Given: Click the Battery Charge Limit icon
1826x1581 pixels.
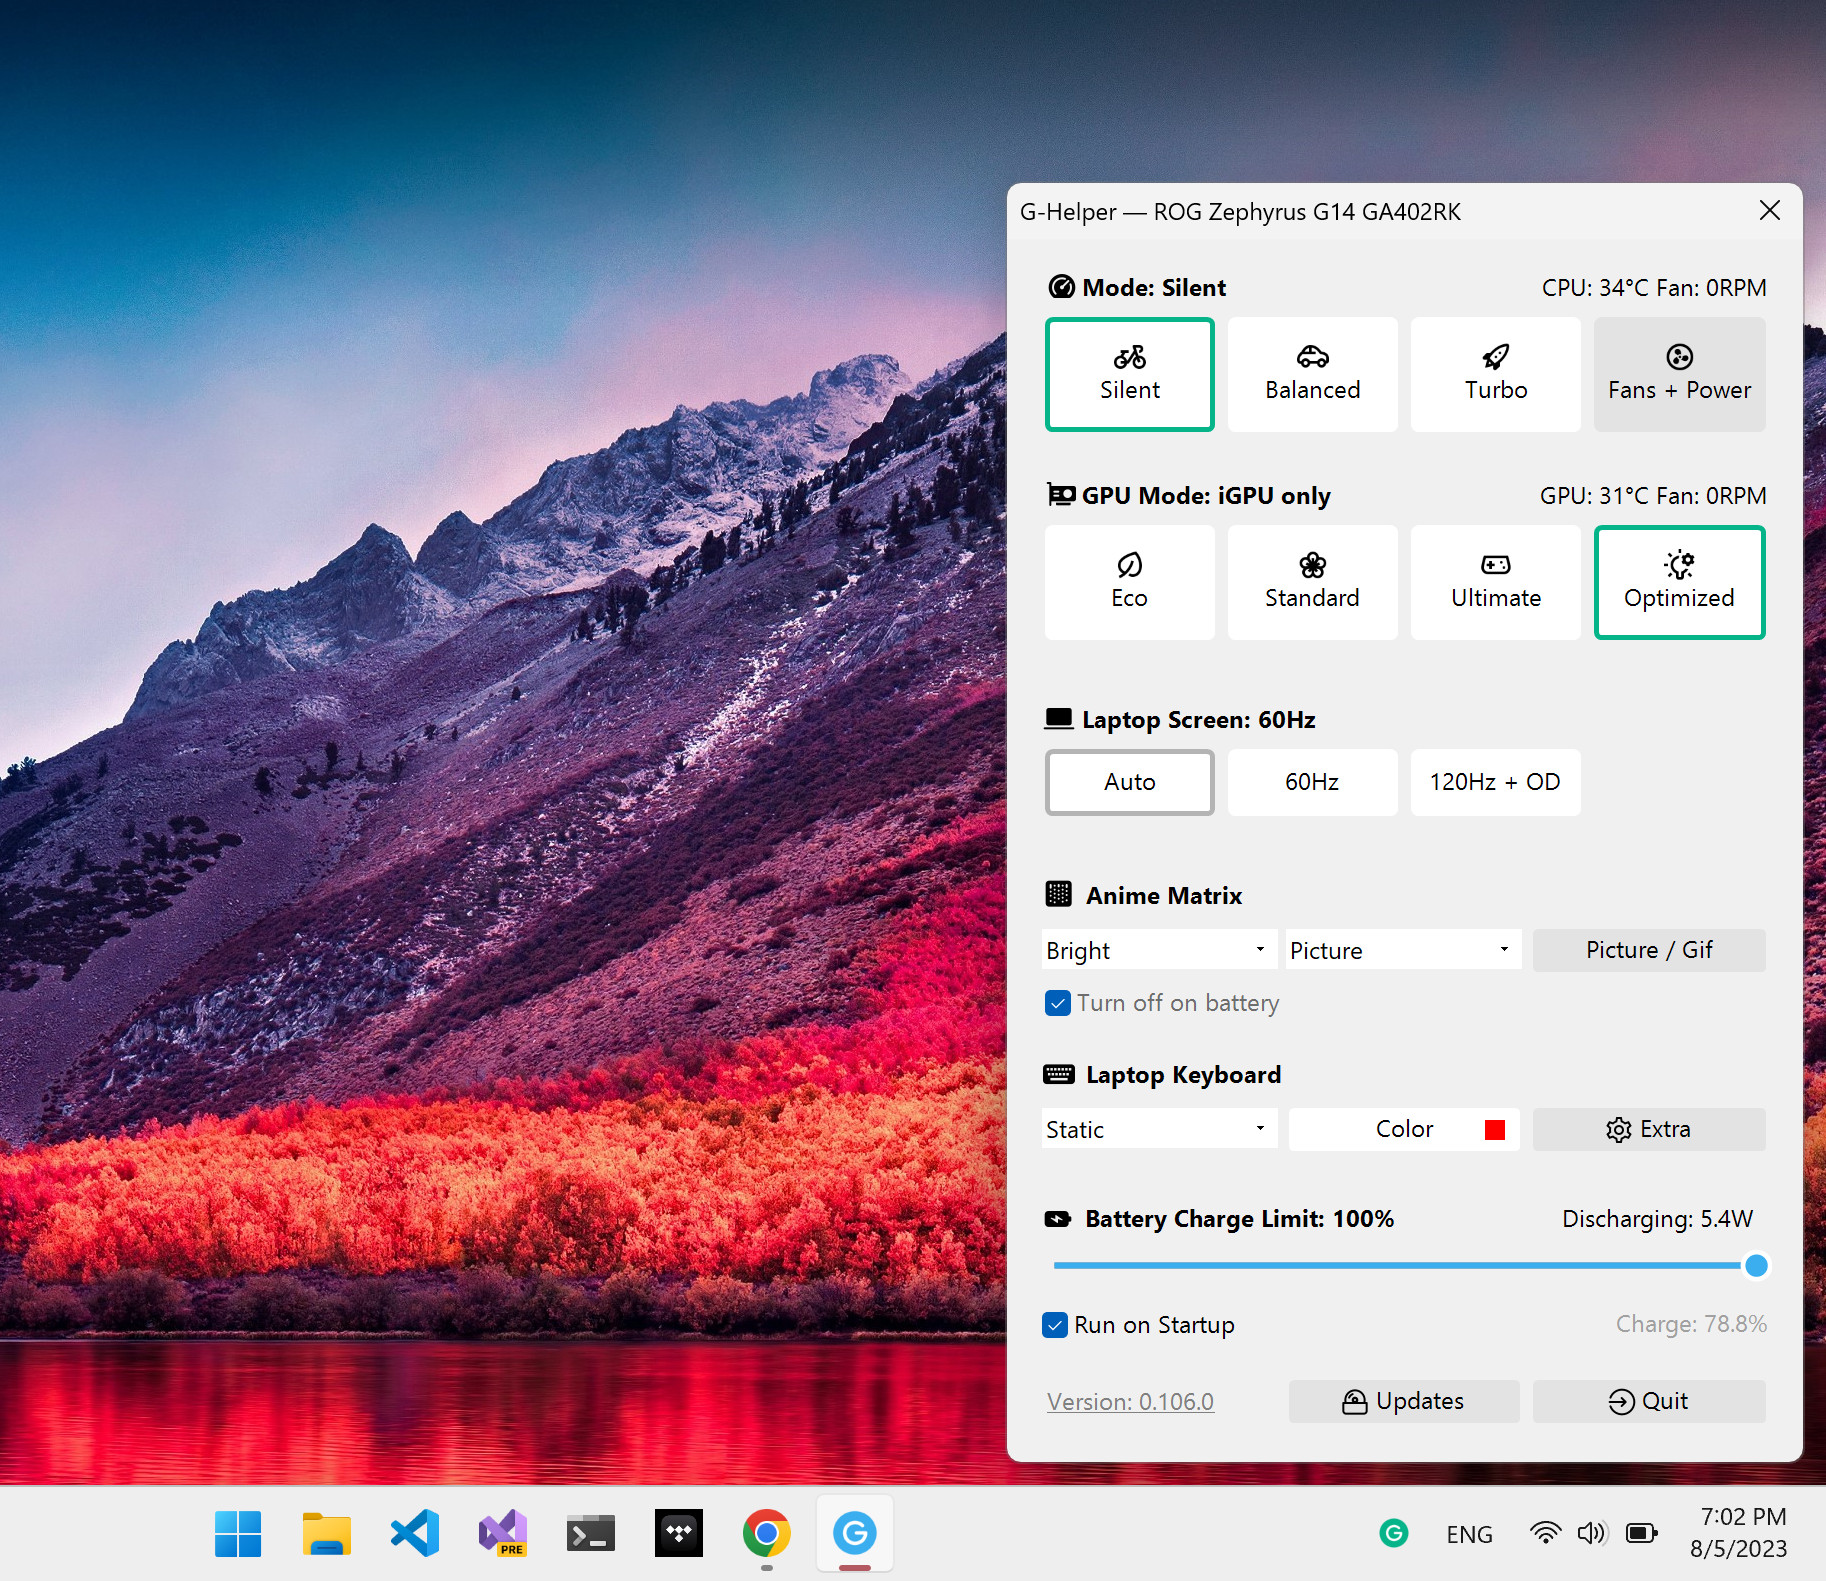Looking at the screenshot, I should (x=1057, y=1219).
